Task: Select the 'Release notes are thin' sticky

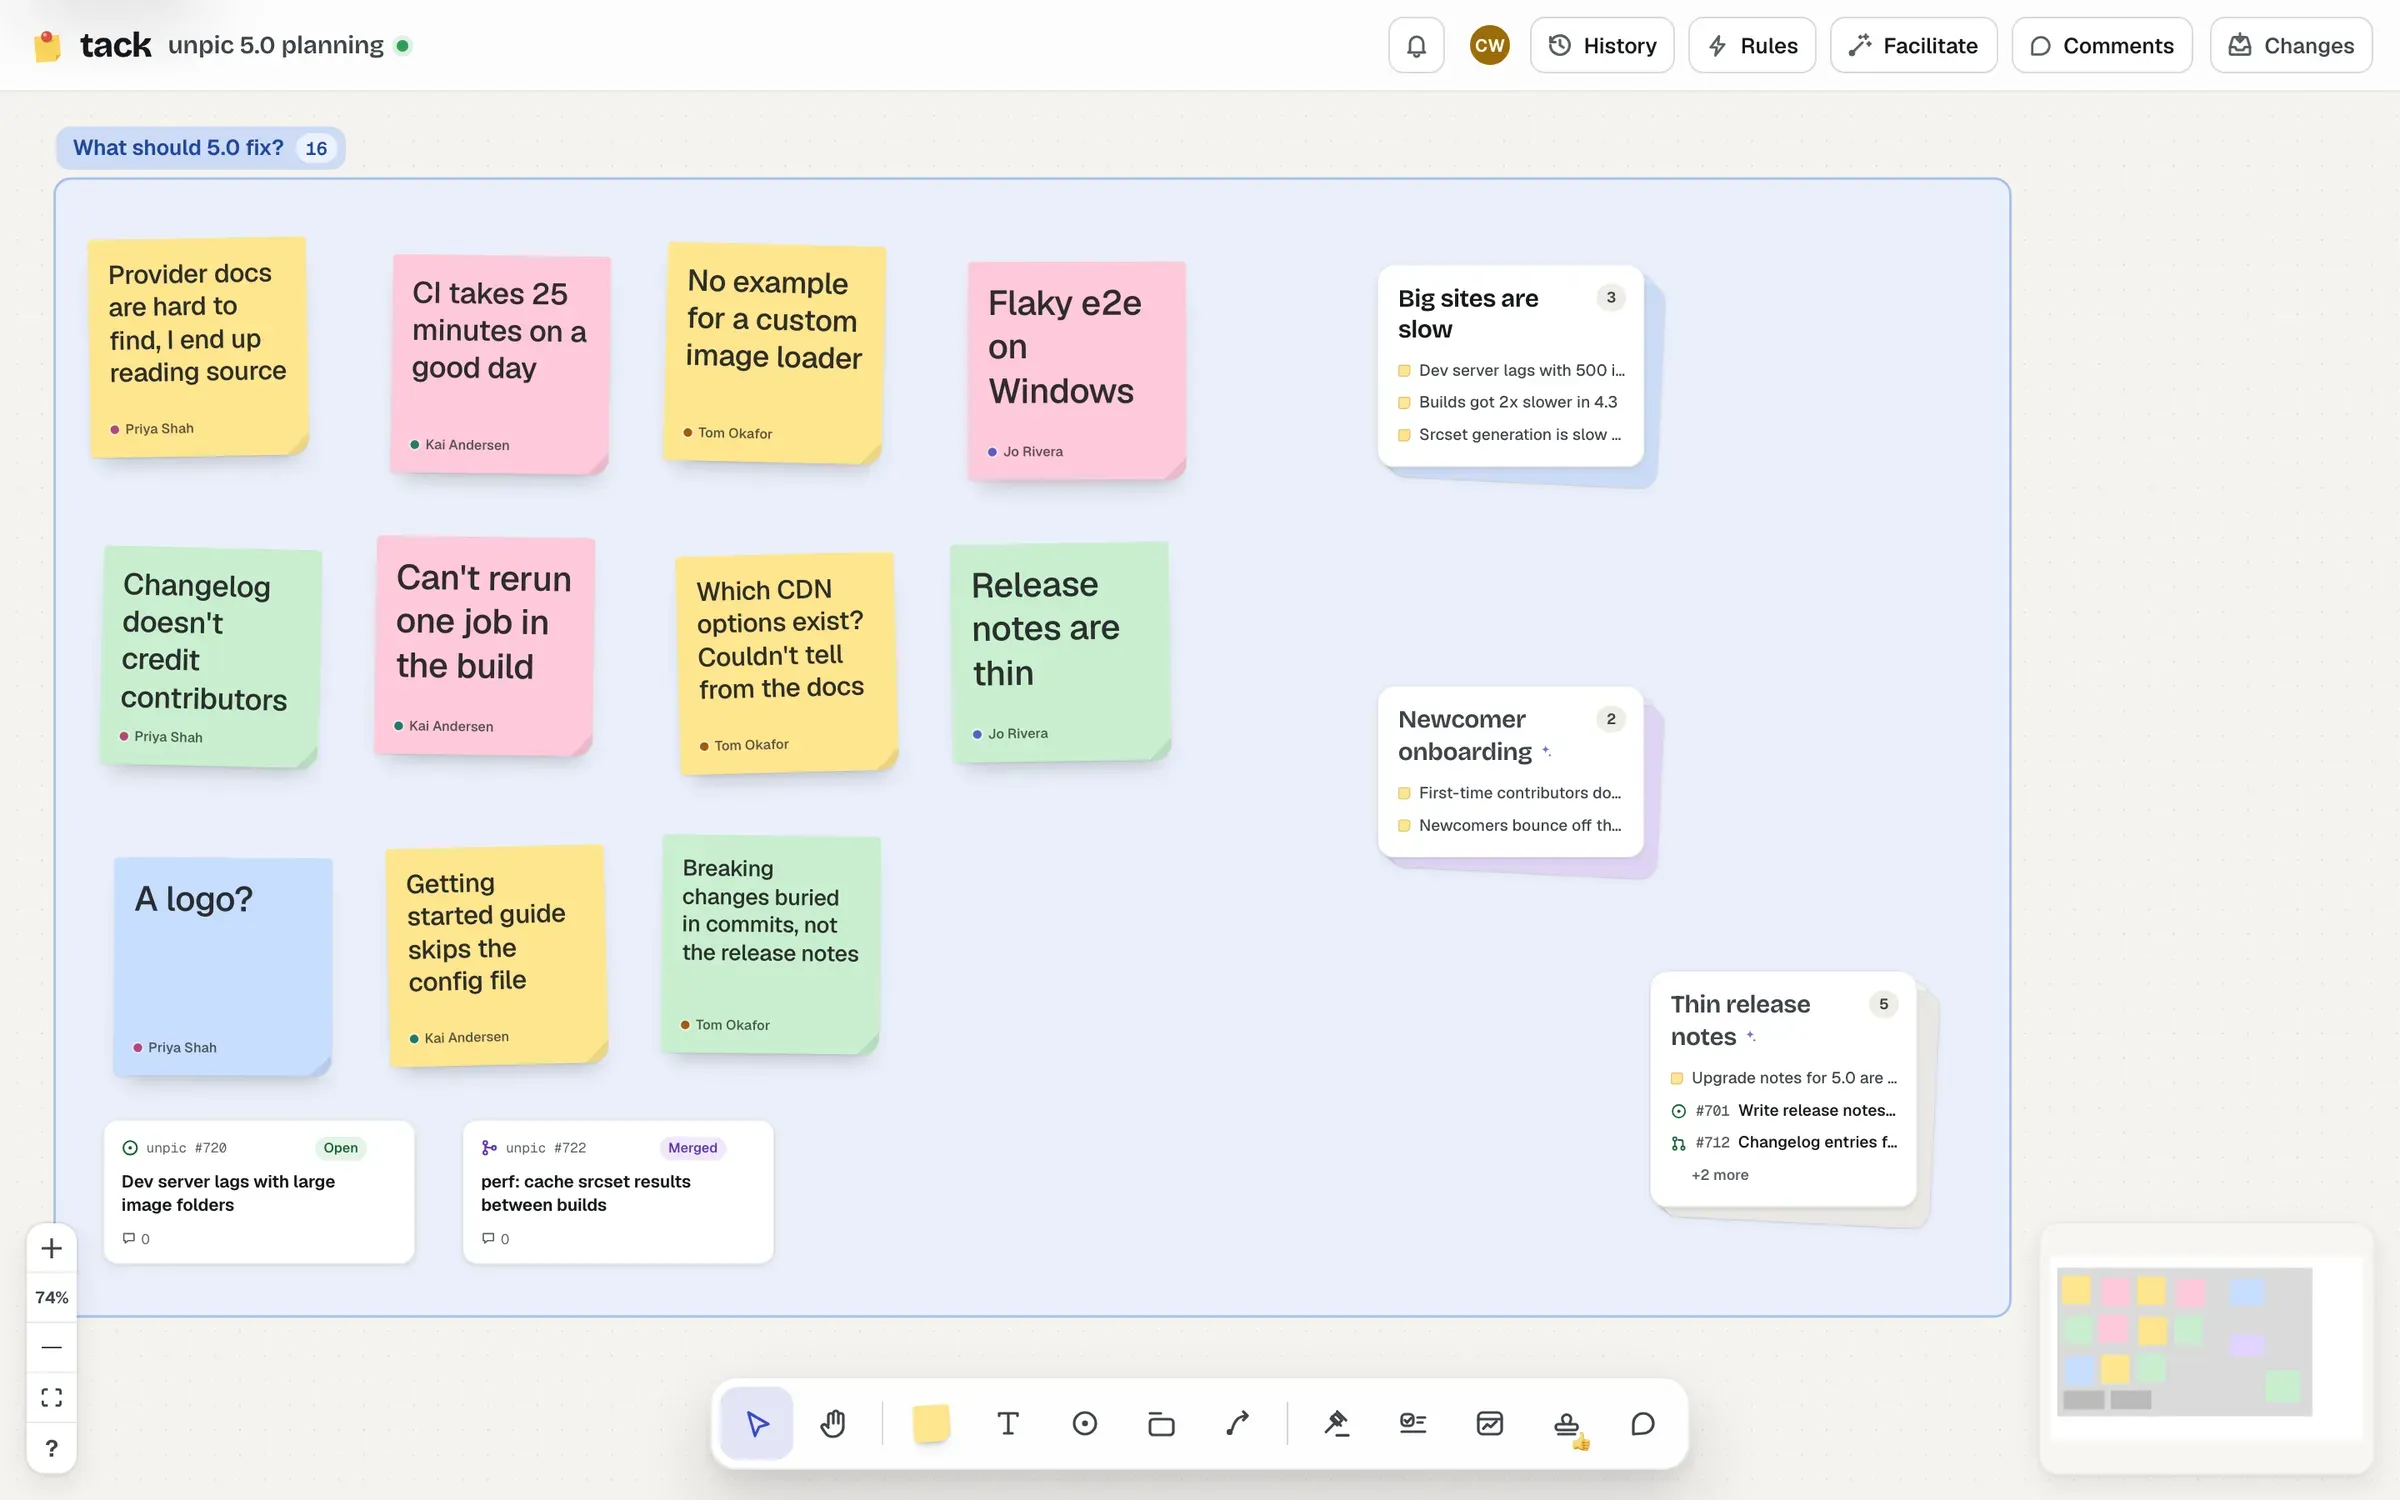Action: (1061, 653)
